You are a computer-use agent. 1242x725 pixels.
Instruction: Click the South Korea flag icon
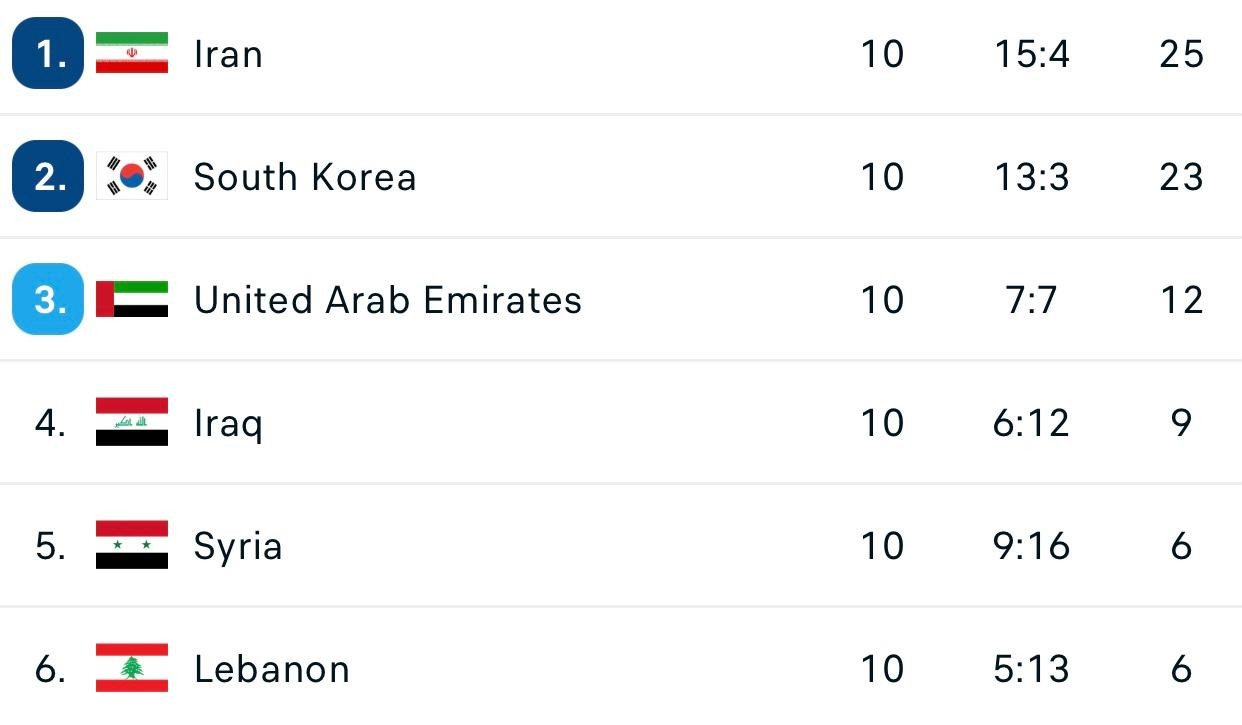pyautogui.click(x=132, y=176)
